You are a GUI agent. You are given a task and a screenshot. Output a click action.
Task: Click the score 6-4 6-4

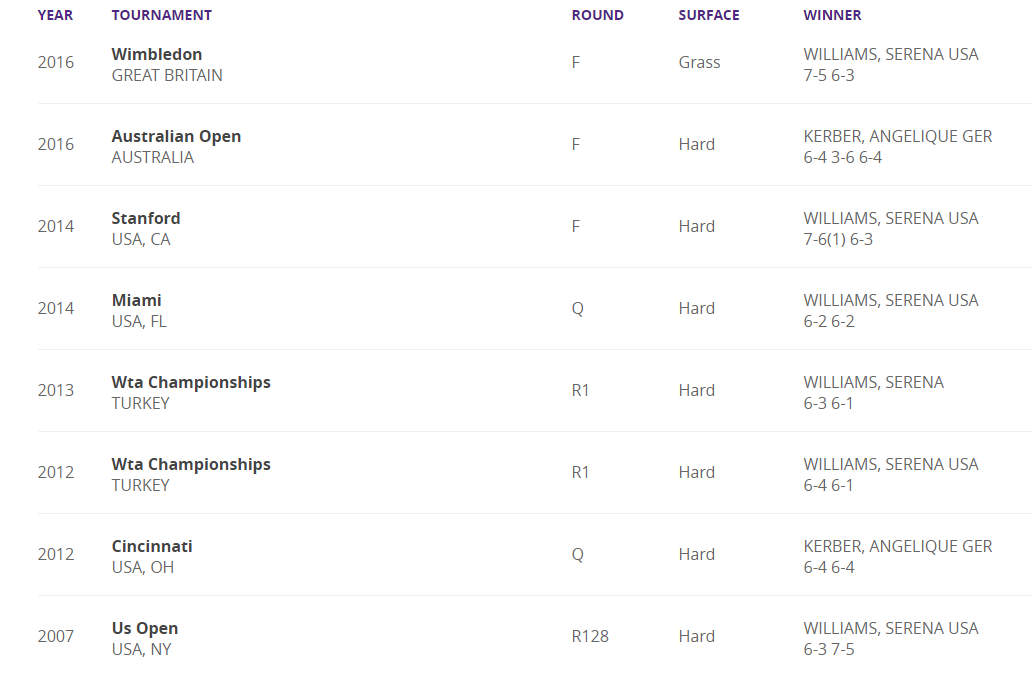click(x=829, y=567)
